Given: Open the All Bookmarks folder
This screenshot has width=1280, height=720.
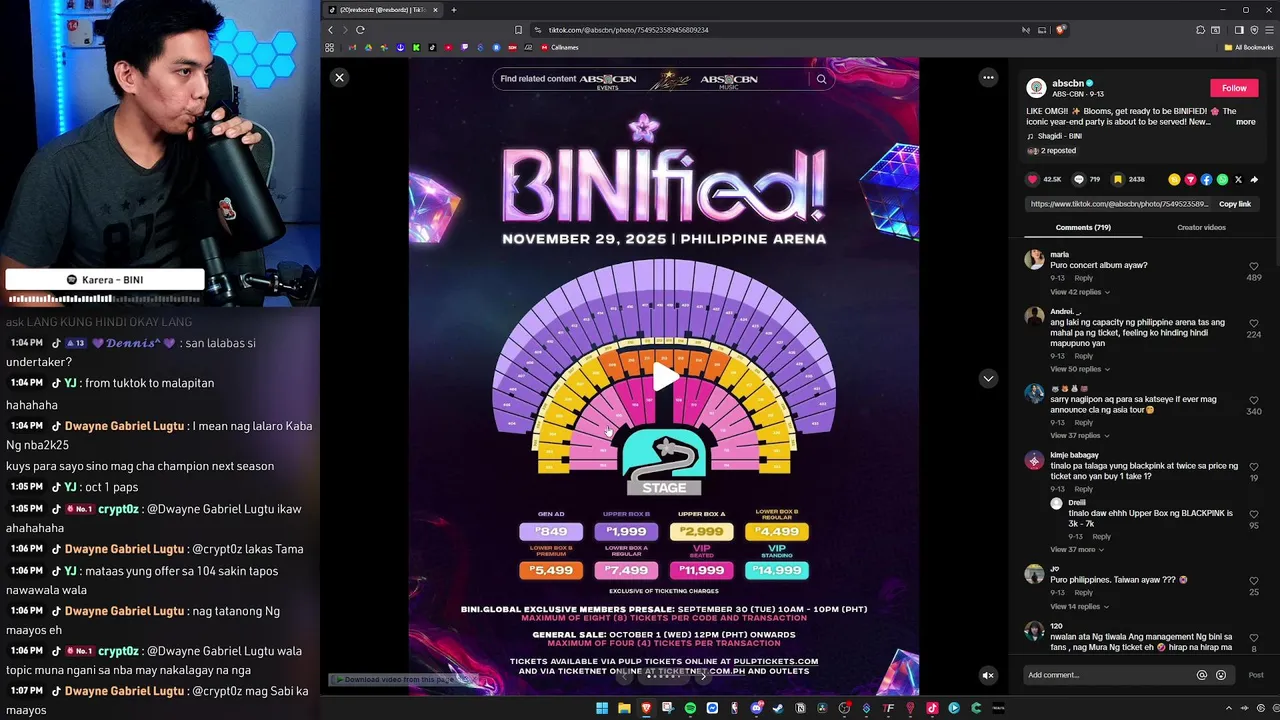Looking at the screenshot, I should click(x=1249, y=47).
